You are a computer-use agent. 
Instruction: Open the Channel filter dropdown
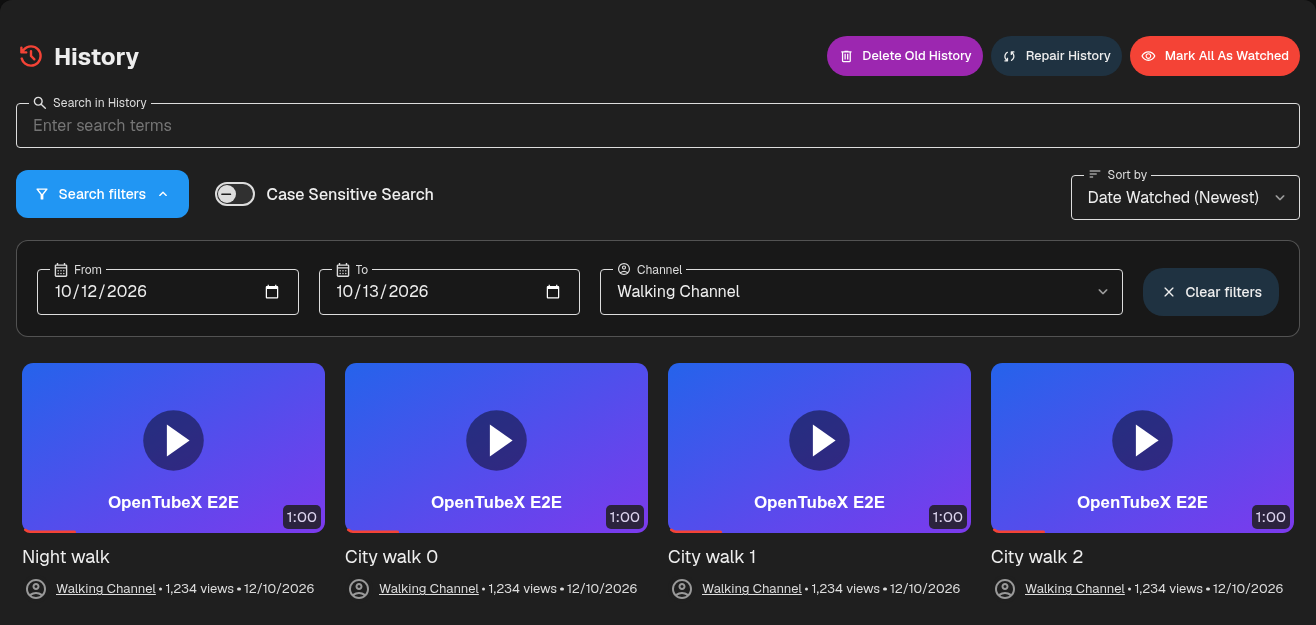click(x=861, y=292)
